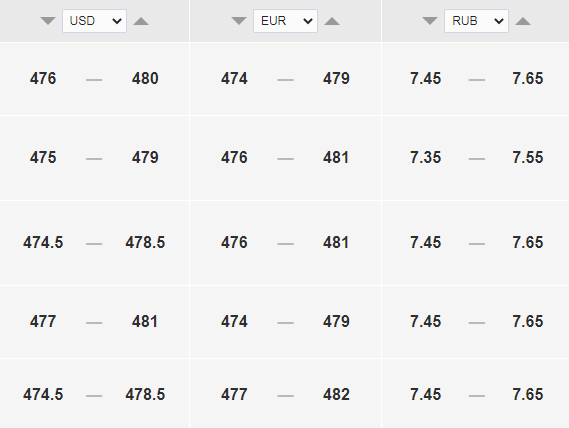Image resolution: width=569 pixels, height=428 pixels.
Task: Sort USD column descending with down arrow
Action: point(48,21)
